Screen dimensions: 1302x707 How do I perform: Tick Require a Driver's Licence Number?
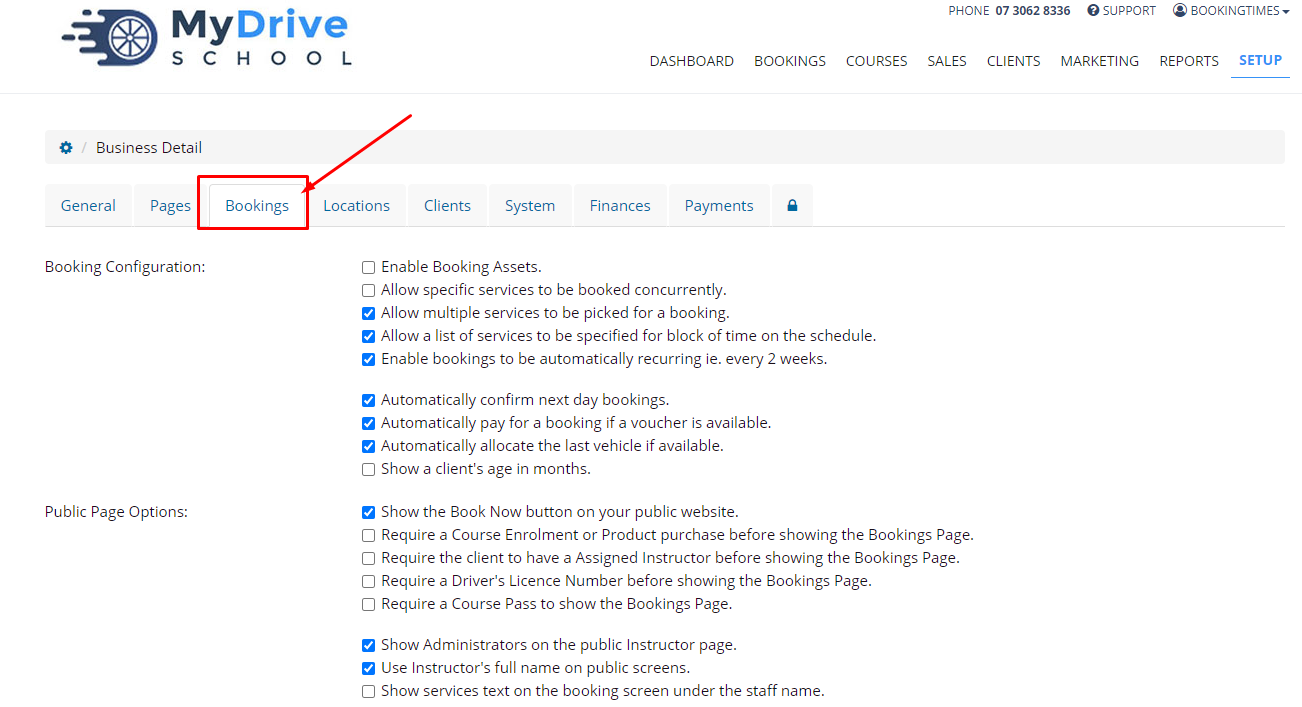point(369,581)
